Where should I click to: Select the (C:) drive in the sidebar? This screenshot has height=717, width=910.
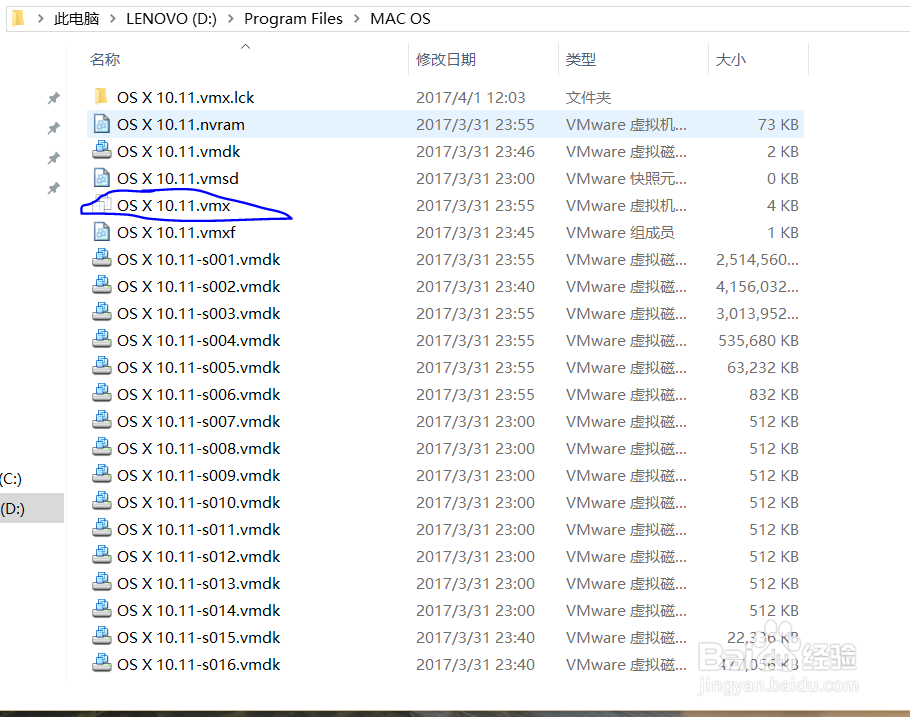(11, 479)
